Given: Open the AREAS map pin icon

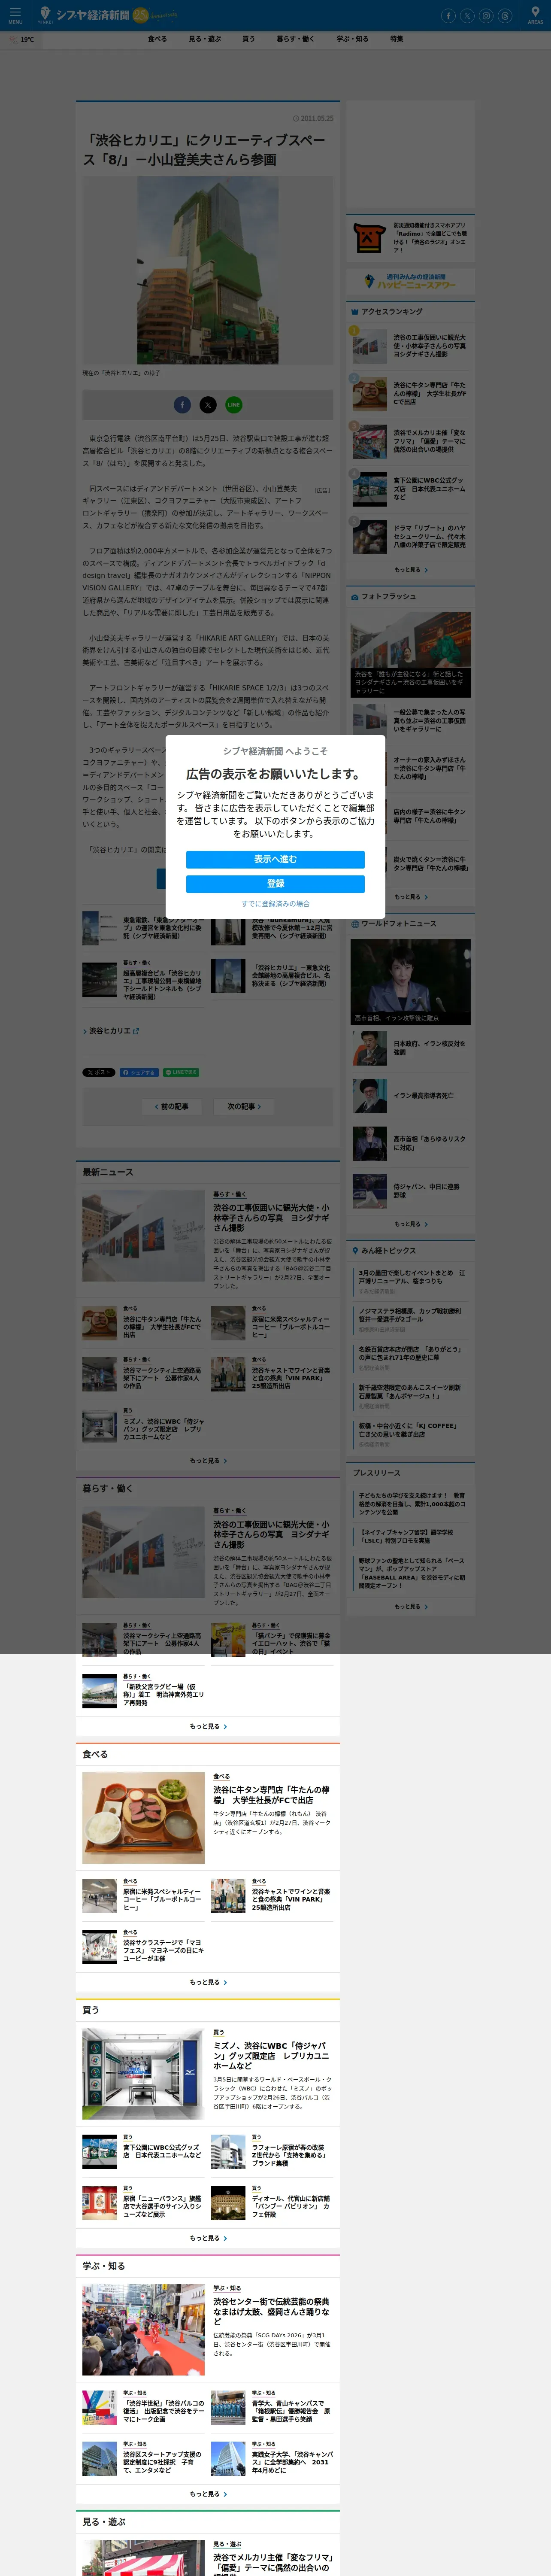Looking at the screenshot, I should click(x=535, y=15).
